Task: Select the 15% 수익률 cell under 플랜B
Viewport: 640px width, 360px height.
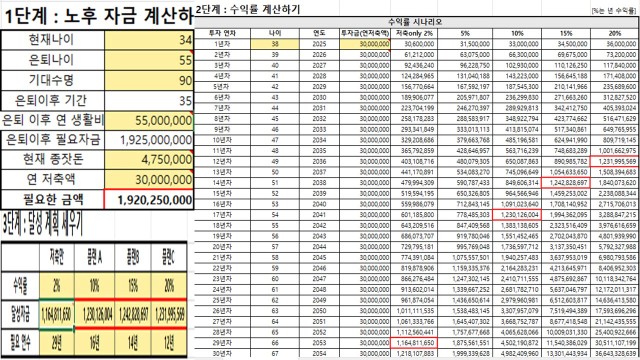Action: pos(133,286)
